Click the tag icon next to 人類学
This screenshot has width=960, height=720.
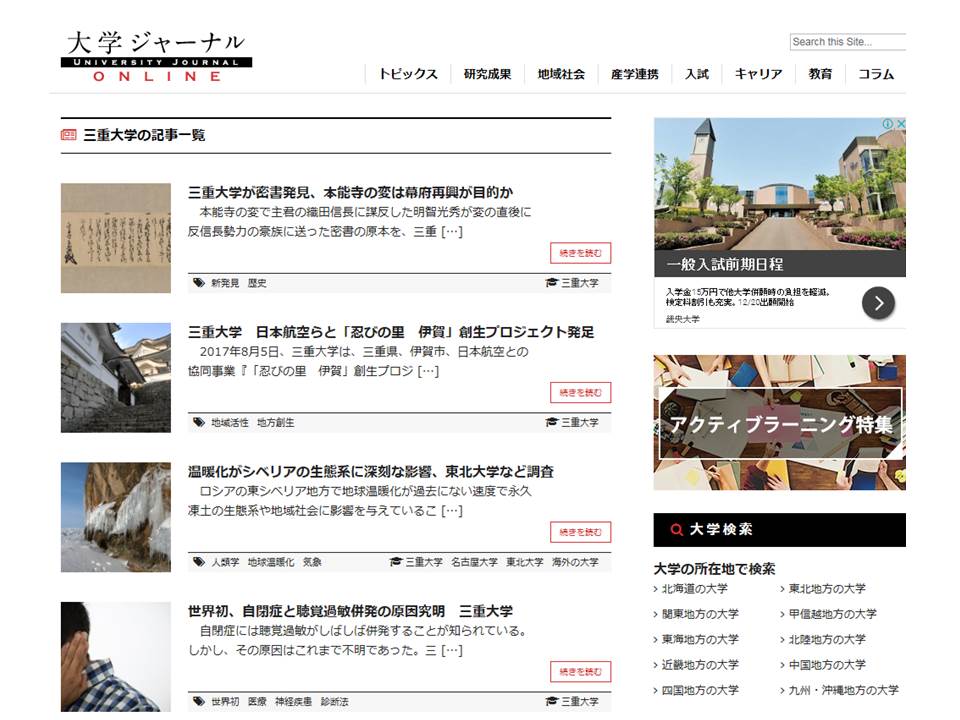point(198,562)
